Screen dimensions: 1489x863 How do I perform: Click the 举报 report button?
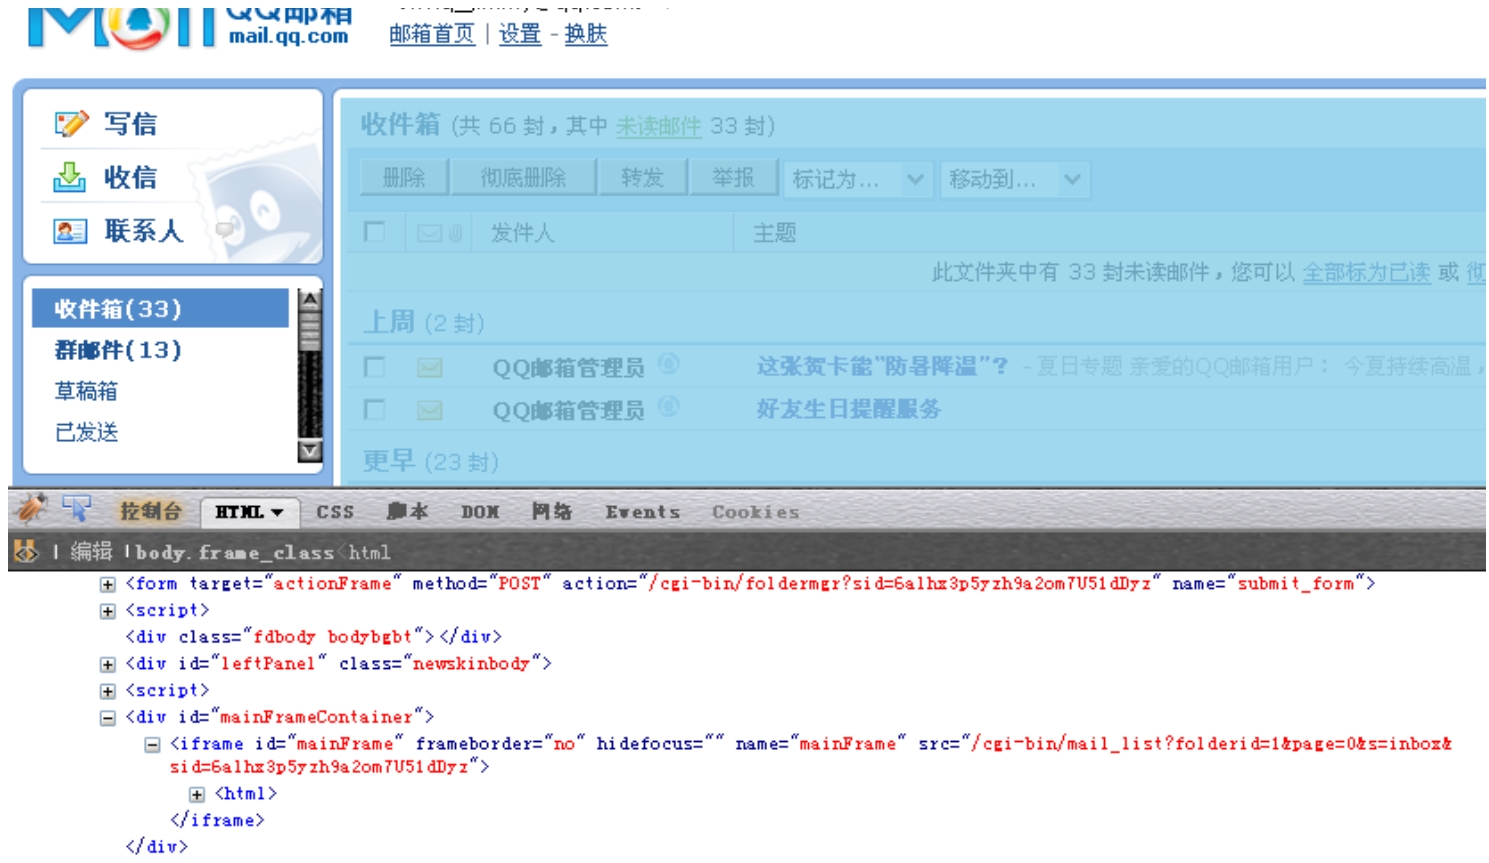click(733, 178)
